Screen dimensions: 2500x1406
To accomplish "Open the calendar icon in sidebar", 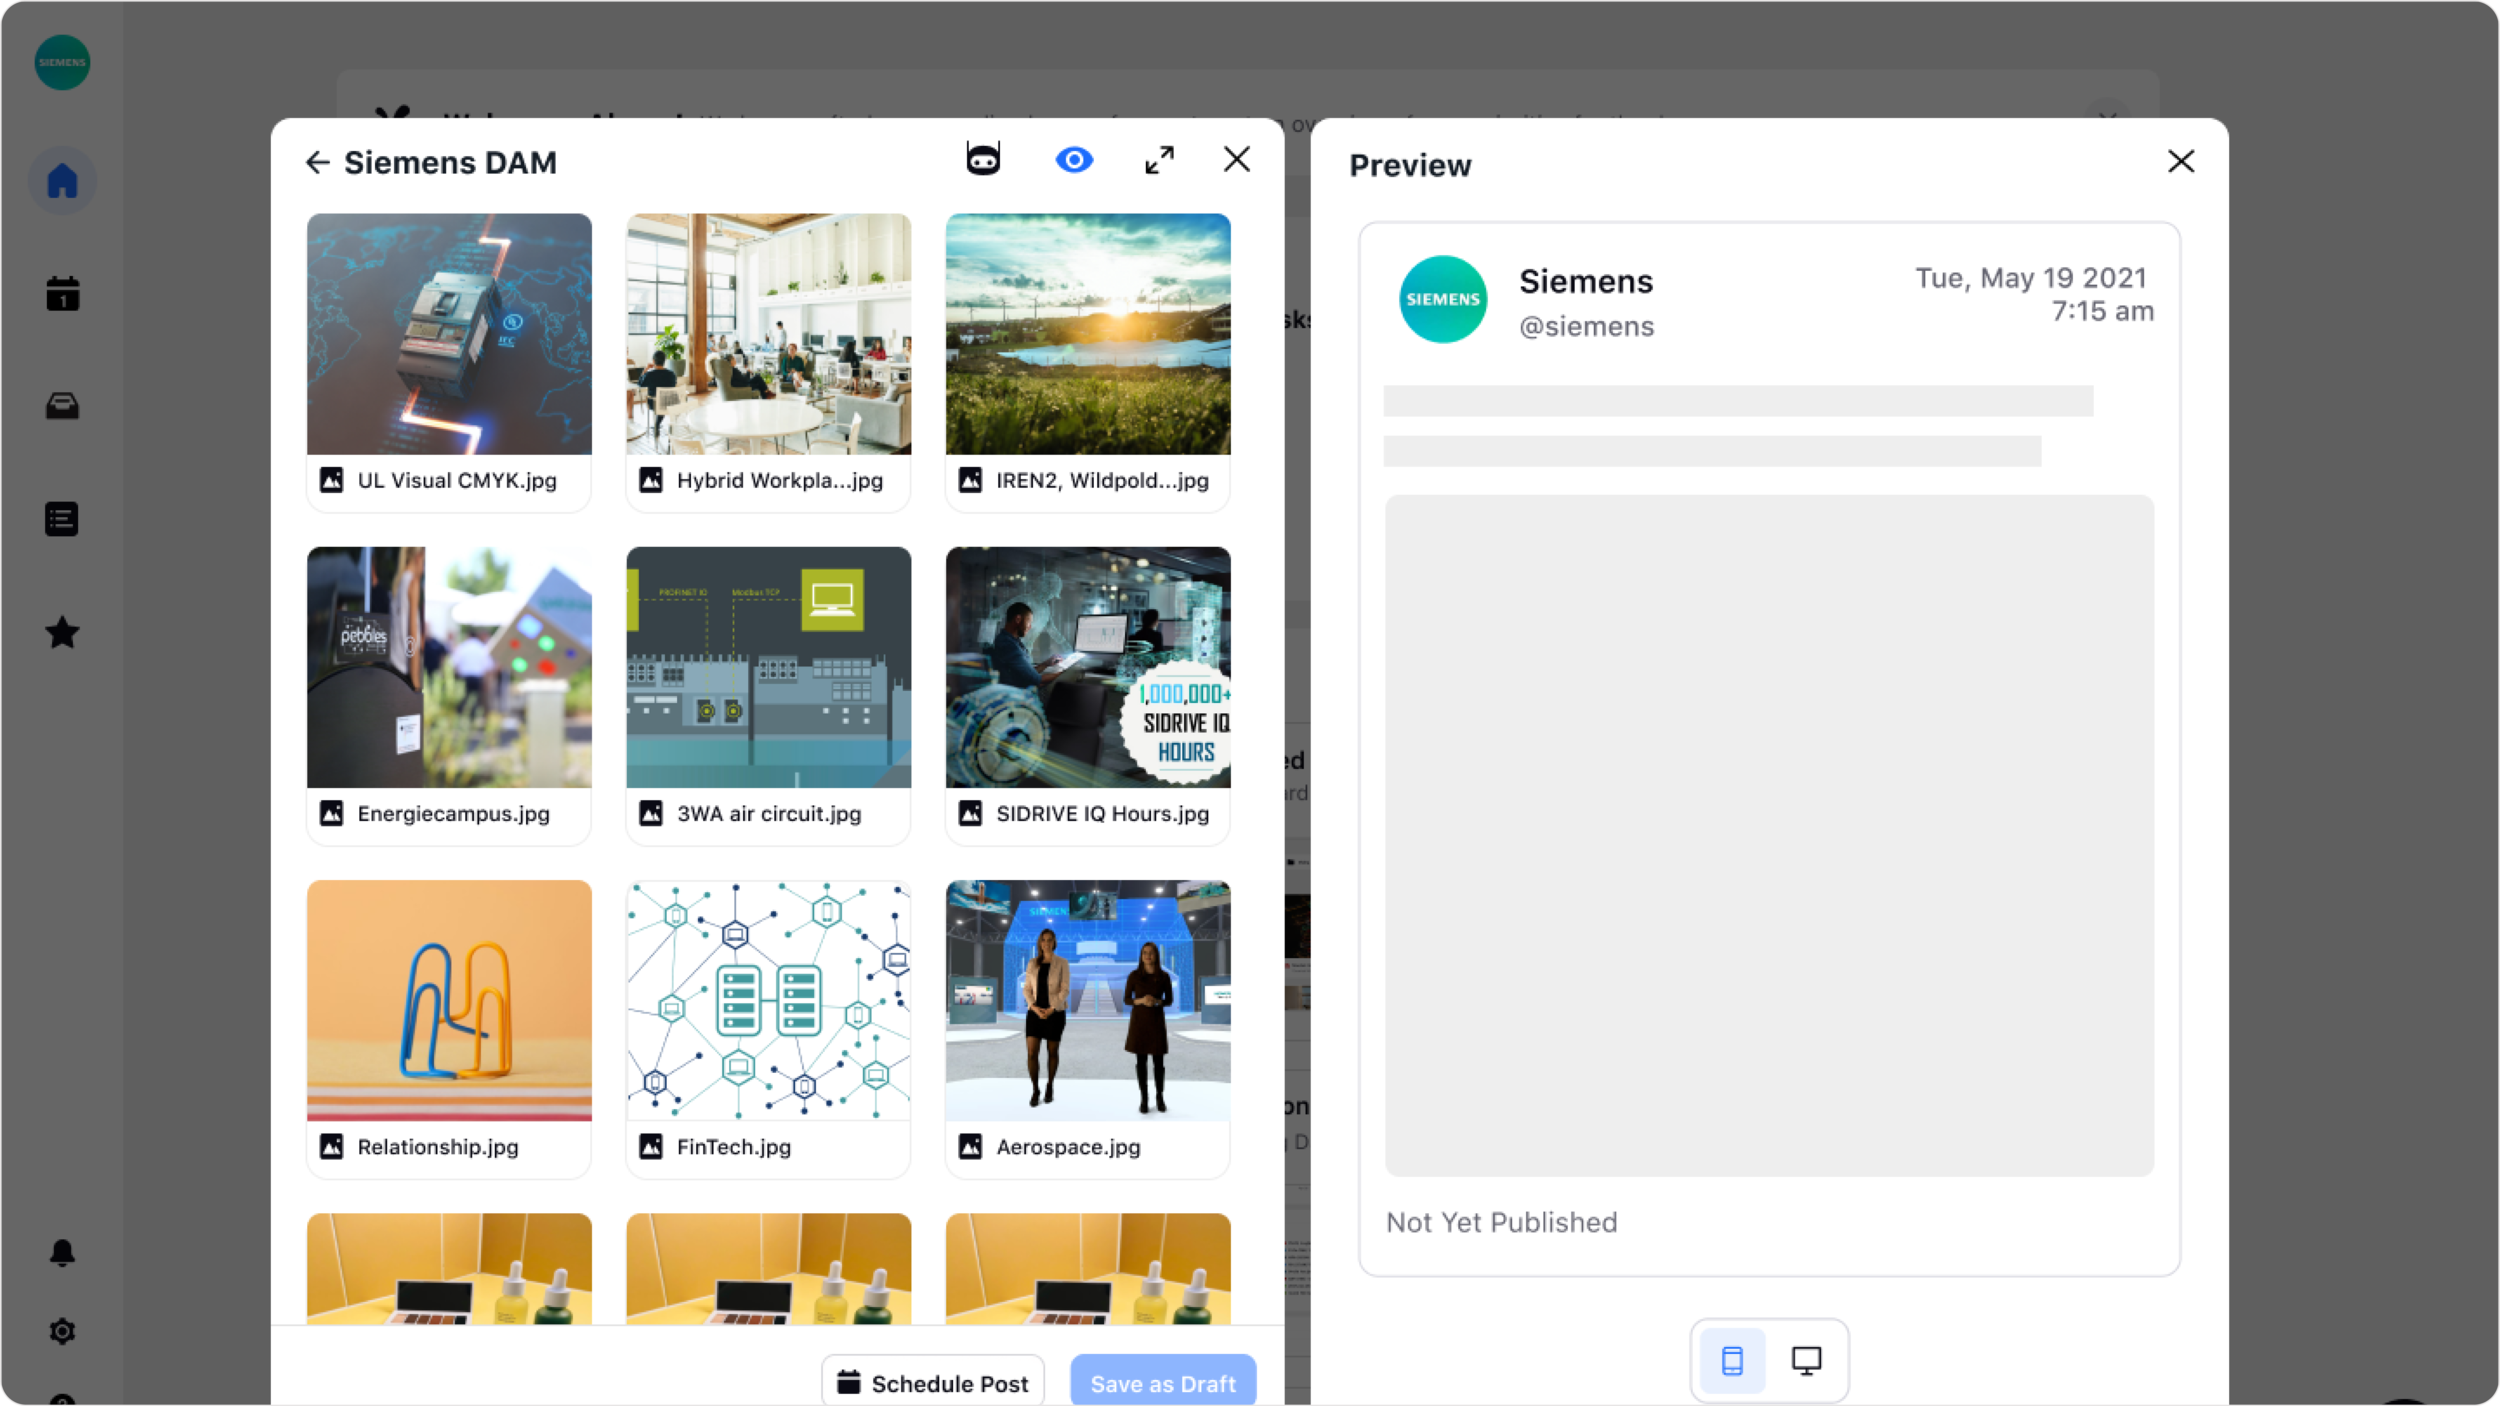I will coord(62,294).
